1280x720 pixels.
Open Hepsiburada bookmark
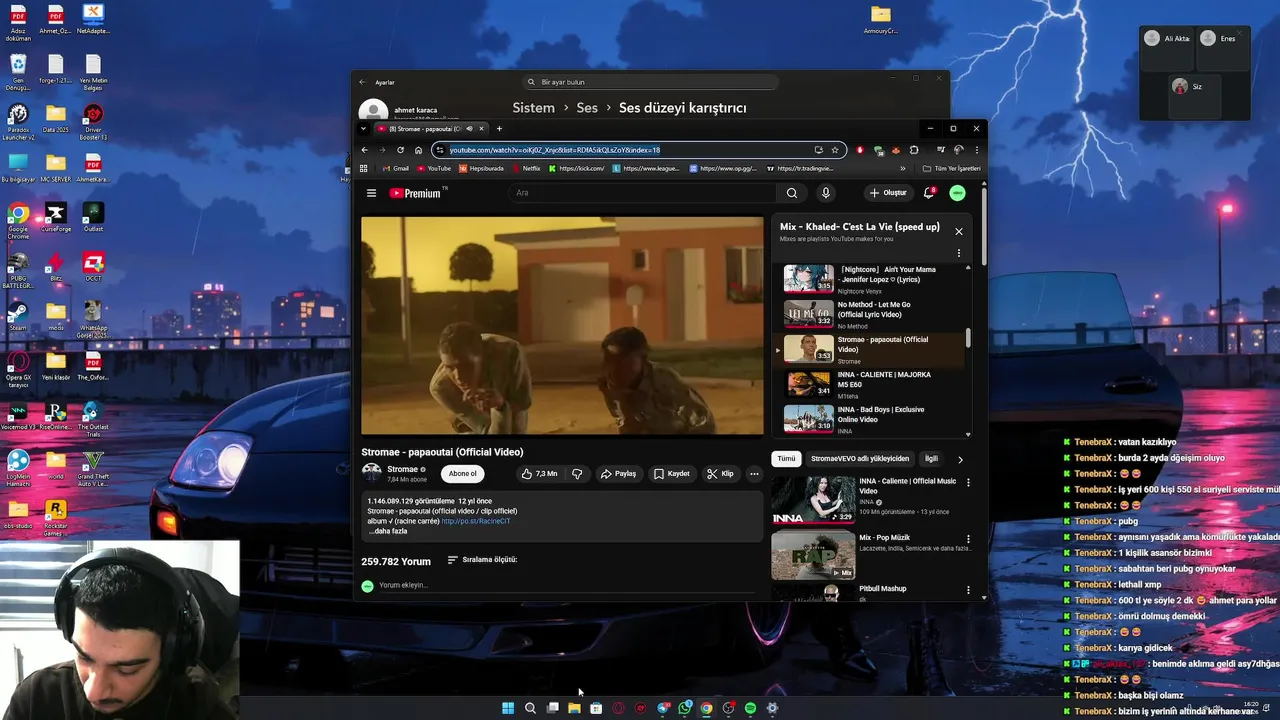(480, 168)
